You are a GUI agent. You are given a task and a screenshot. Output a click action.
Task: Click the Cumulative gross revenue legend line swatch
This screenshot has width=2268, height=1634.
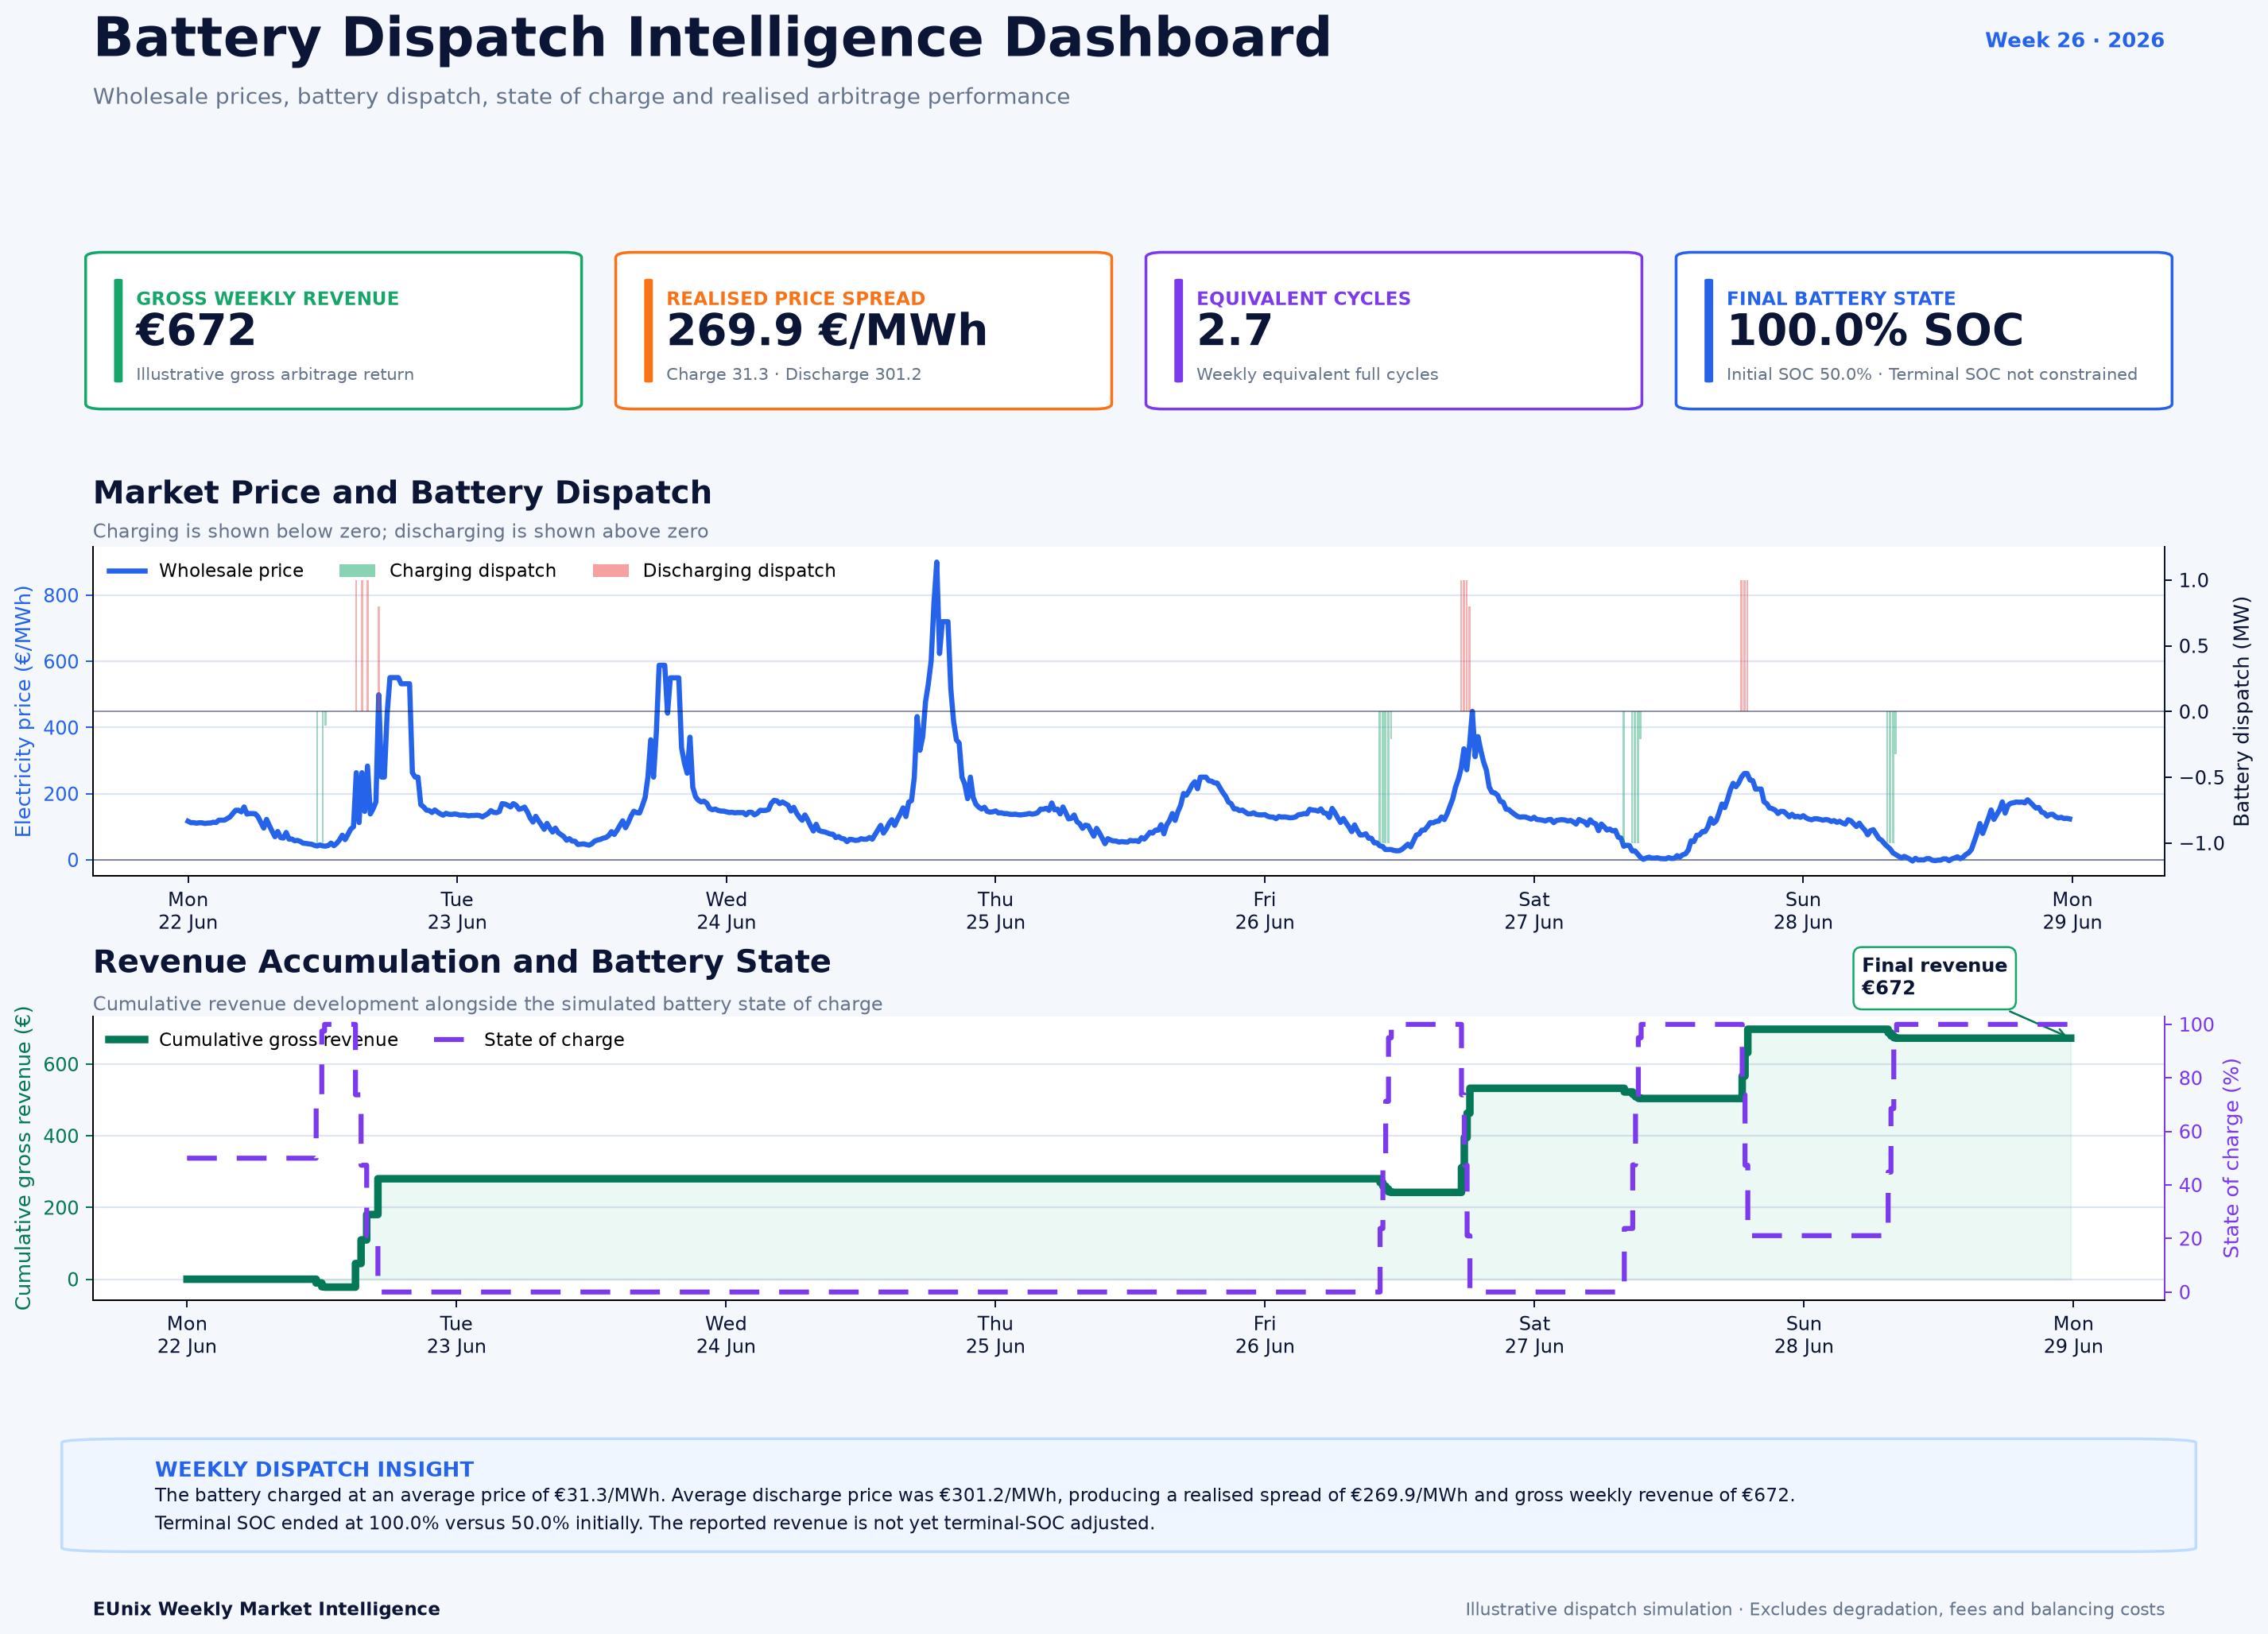127,1040
